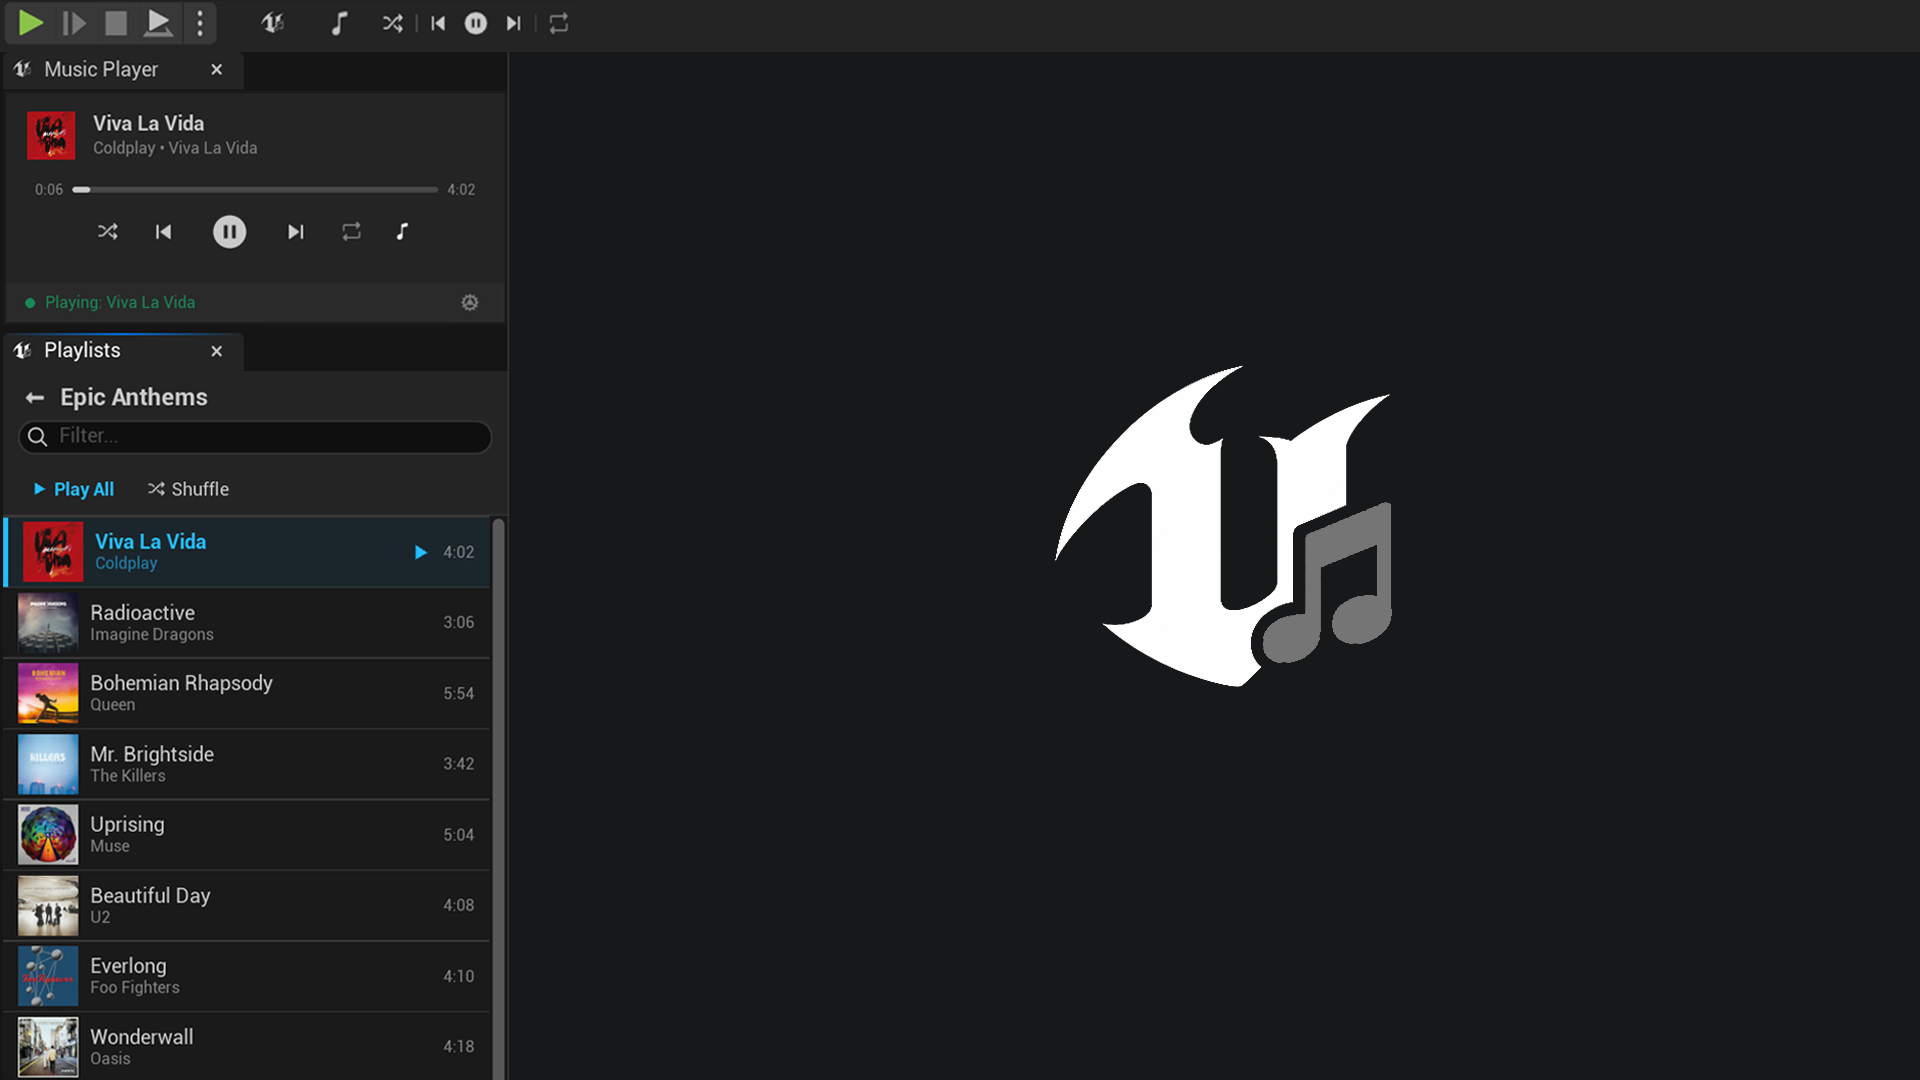Click the Play All button

(x=74, y=489)
